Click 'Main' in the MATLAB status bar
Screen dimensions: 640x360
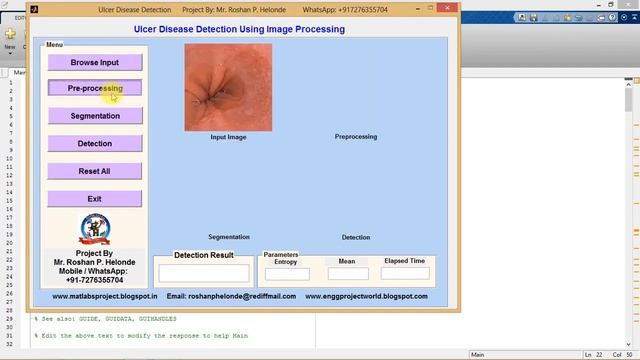[x=478, y=355]
